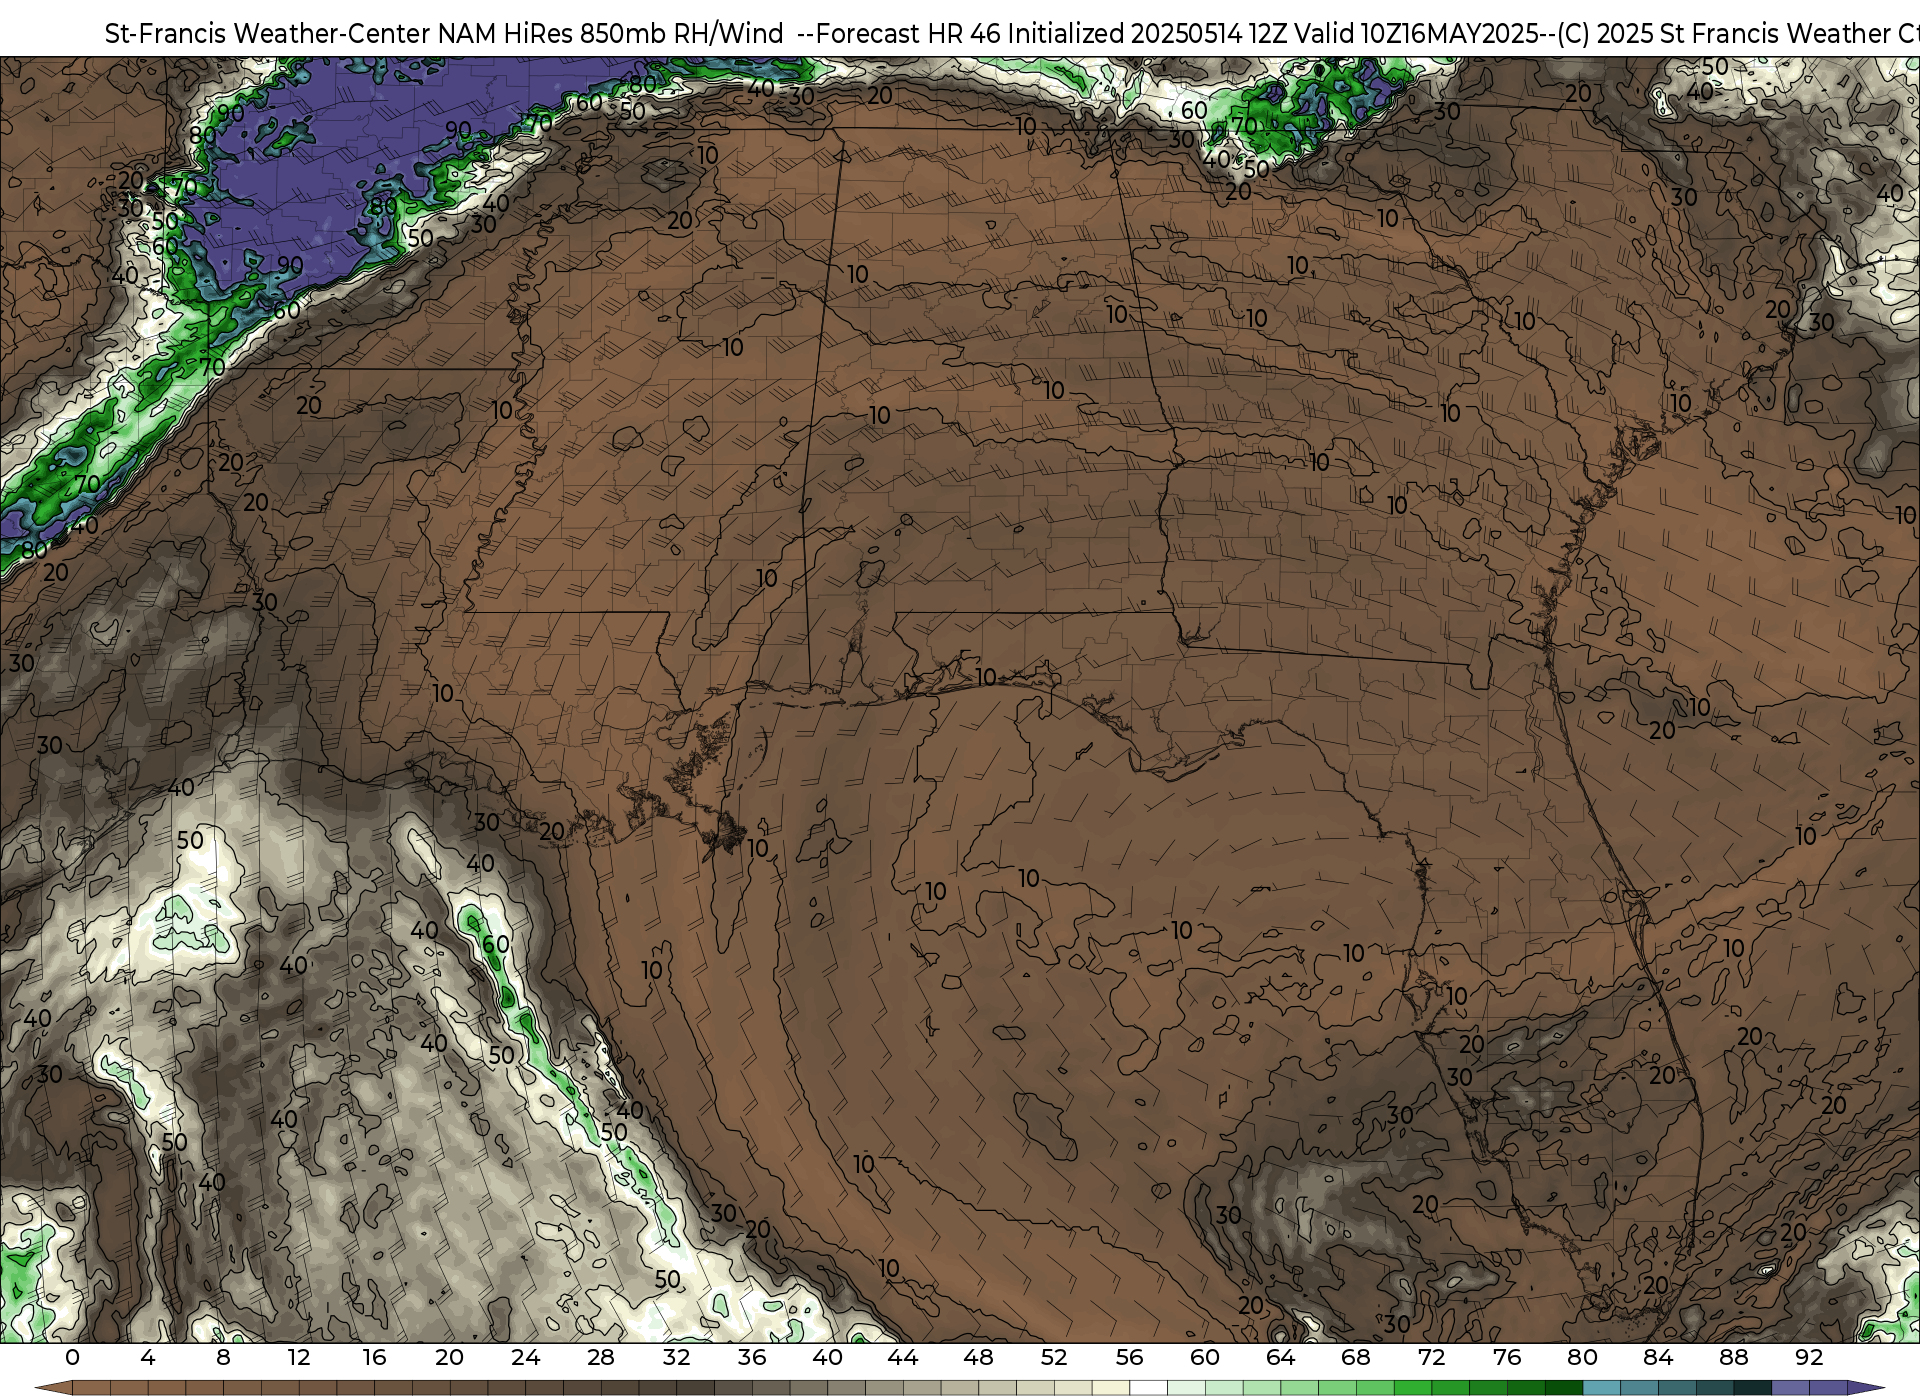Screen dimensions: 1920x1400
Task: Click the 'St-Francis Weather-Center' title text
Action: (x=268, y=34)
